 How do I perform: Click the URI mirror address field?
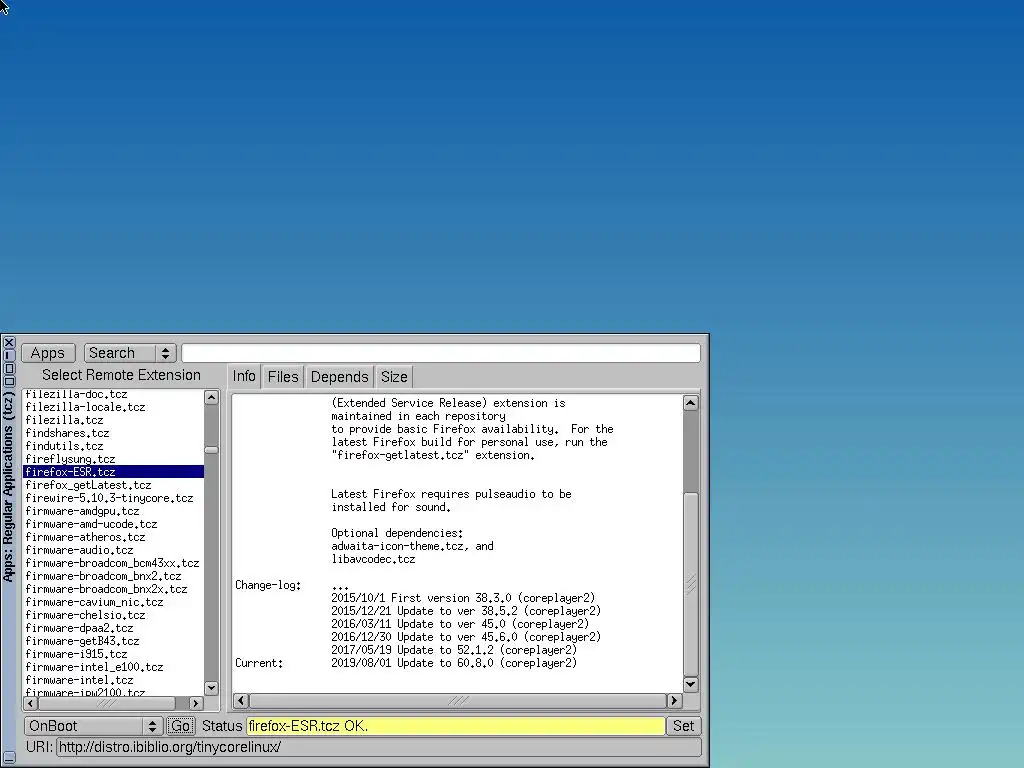coord(379,747)
